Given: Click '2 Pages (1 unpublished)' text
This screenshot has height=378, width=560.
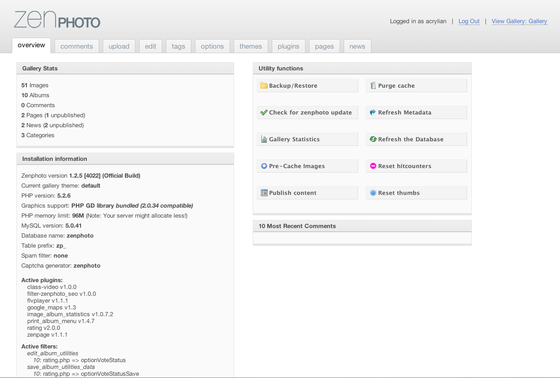Looking at the screenshot, I should pyautogui.click(x=53, y=115).
